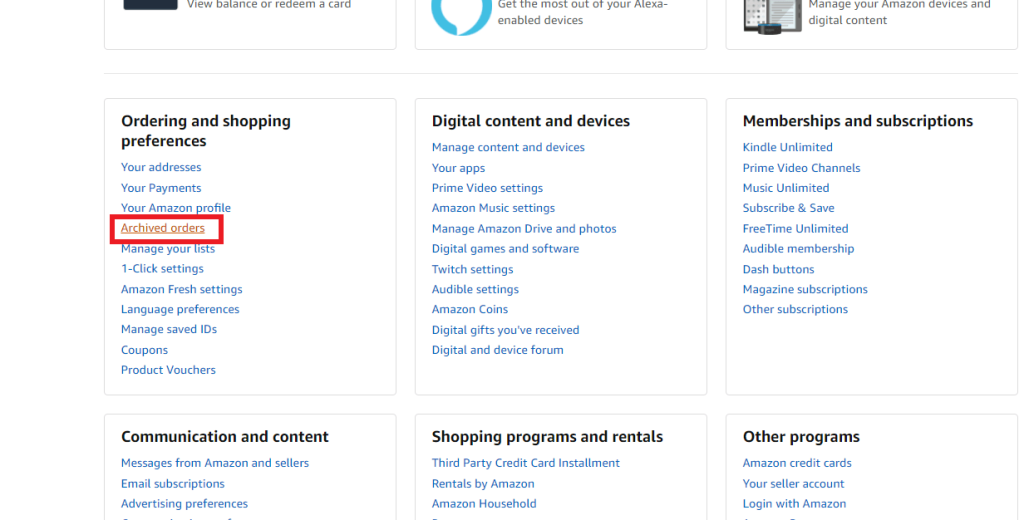View Digital gifts you've received

pyautogui.click(x=505, y=330)
